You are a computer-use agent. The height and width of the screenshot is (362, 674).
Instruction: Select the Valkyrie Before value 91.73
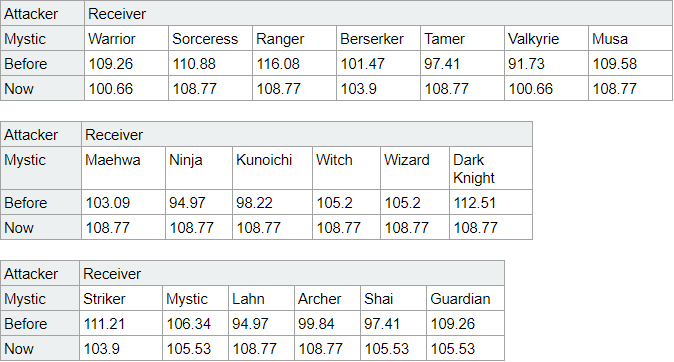tap(546, 64)
